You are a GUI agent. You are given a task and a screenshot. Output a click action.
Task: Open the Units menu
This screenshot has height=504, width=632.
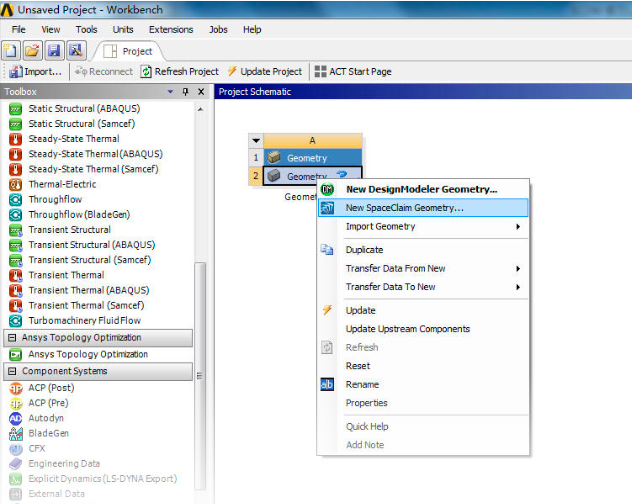click(x=123, y=29)
